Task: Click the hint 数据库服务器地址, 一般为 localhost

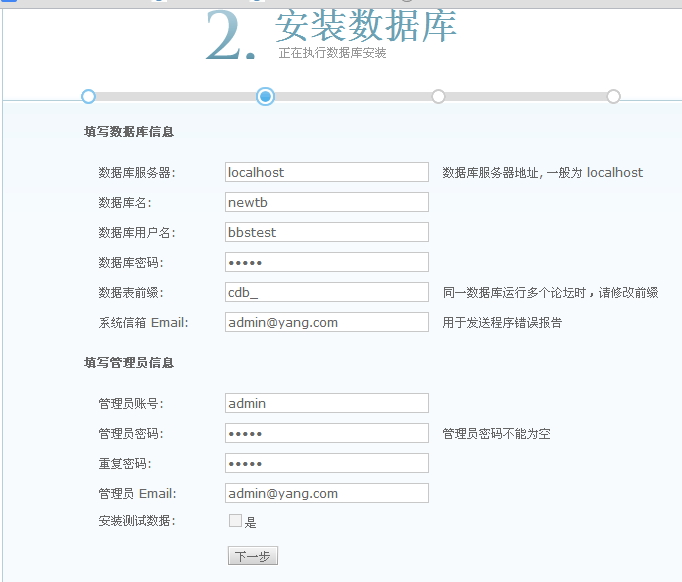Action: pyautogui.click(x=542, y=173)
